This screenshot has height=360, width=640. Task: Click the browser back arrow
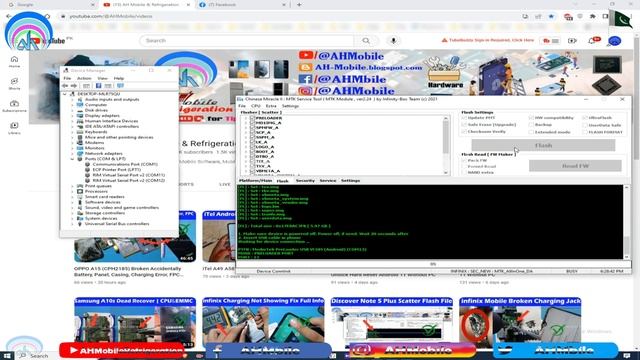coord(9,16)
